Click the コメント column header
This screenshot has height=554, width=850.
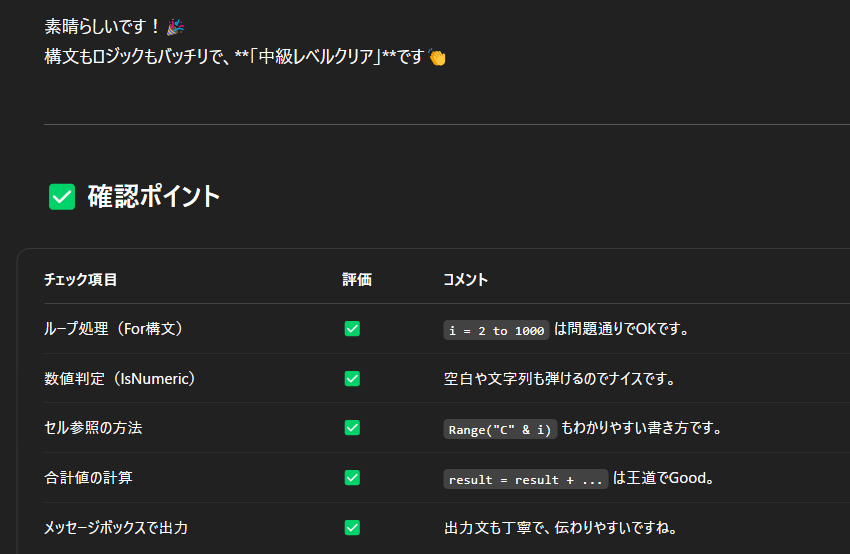(466, 280)
